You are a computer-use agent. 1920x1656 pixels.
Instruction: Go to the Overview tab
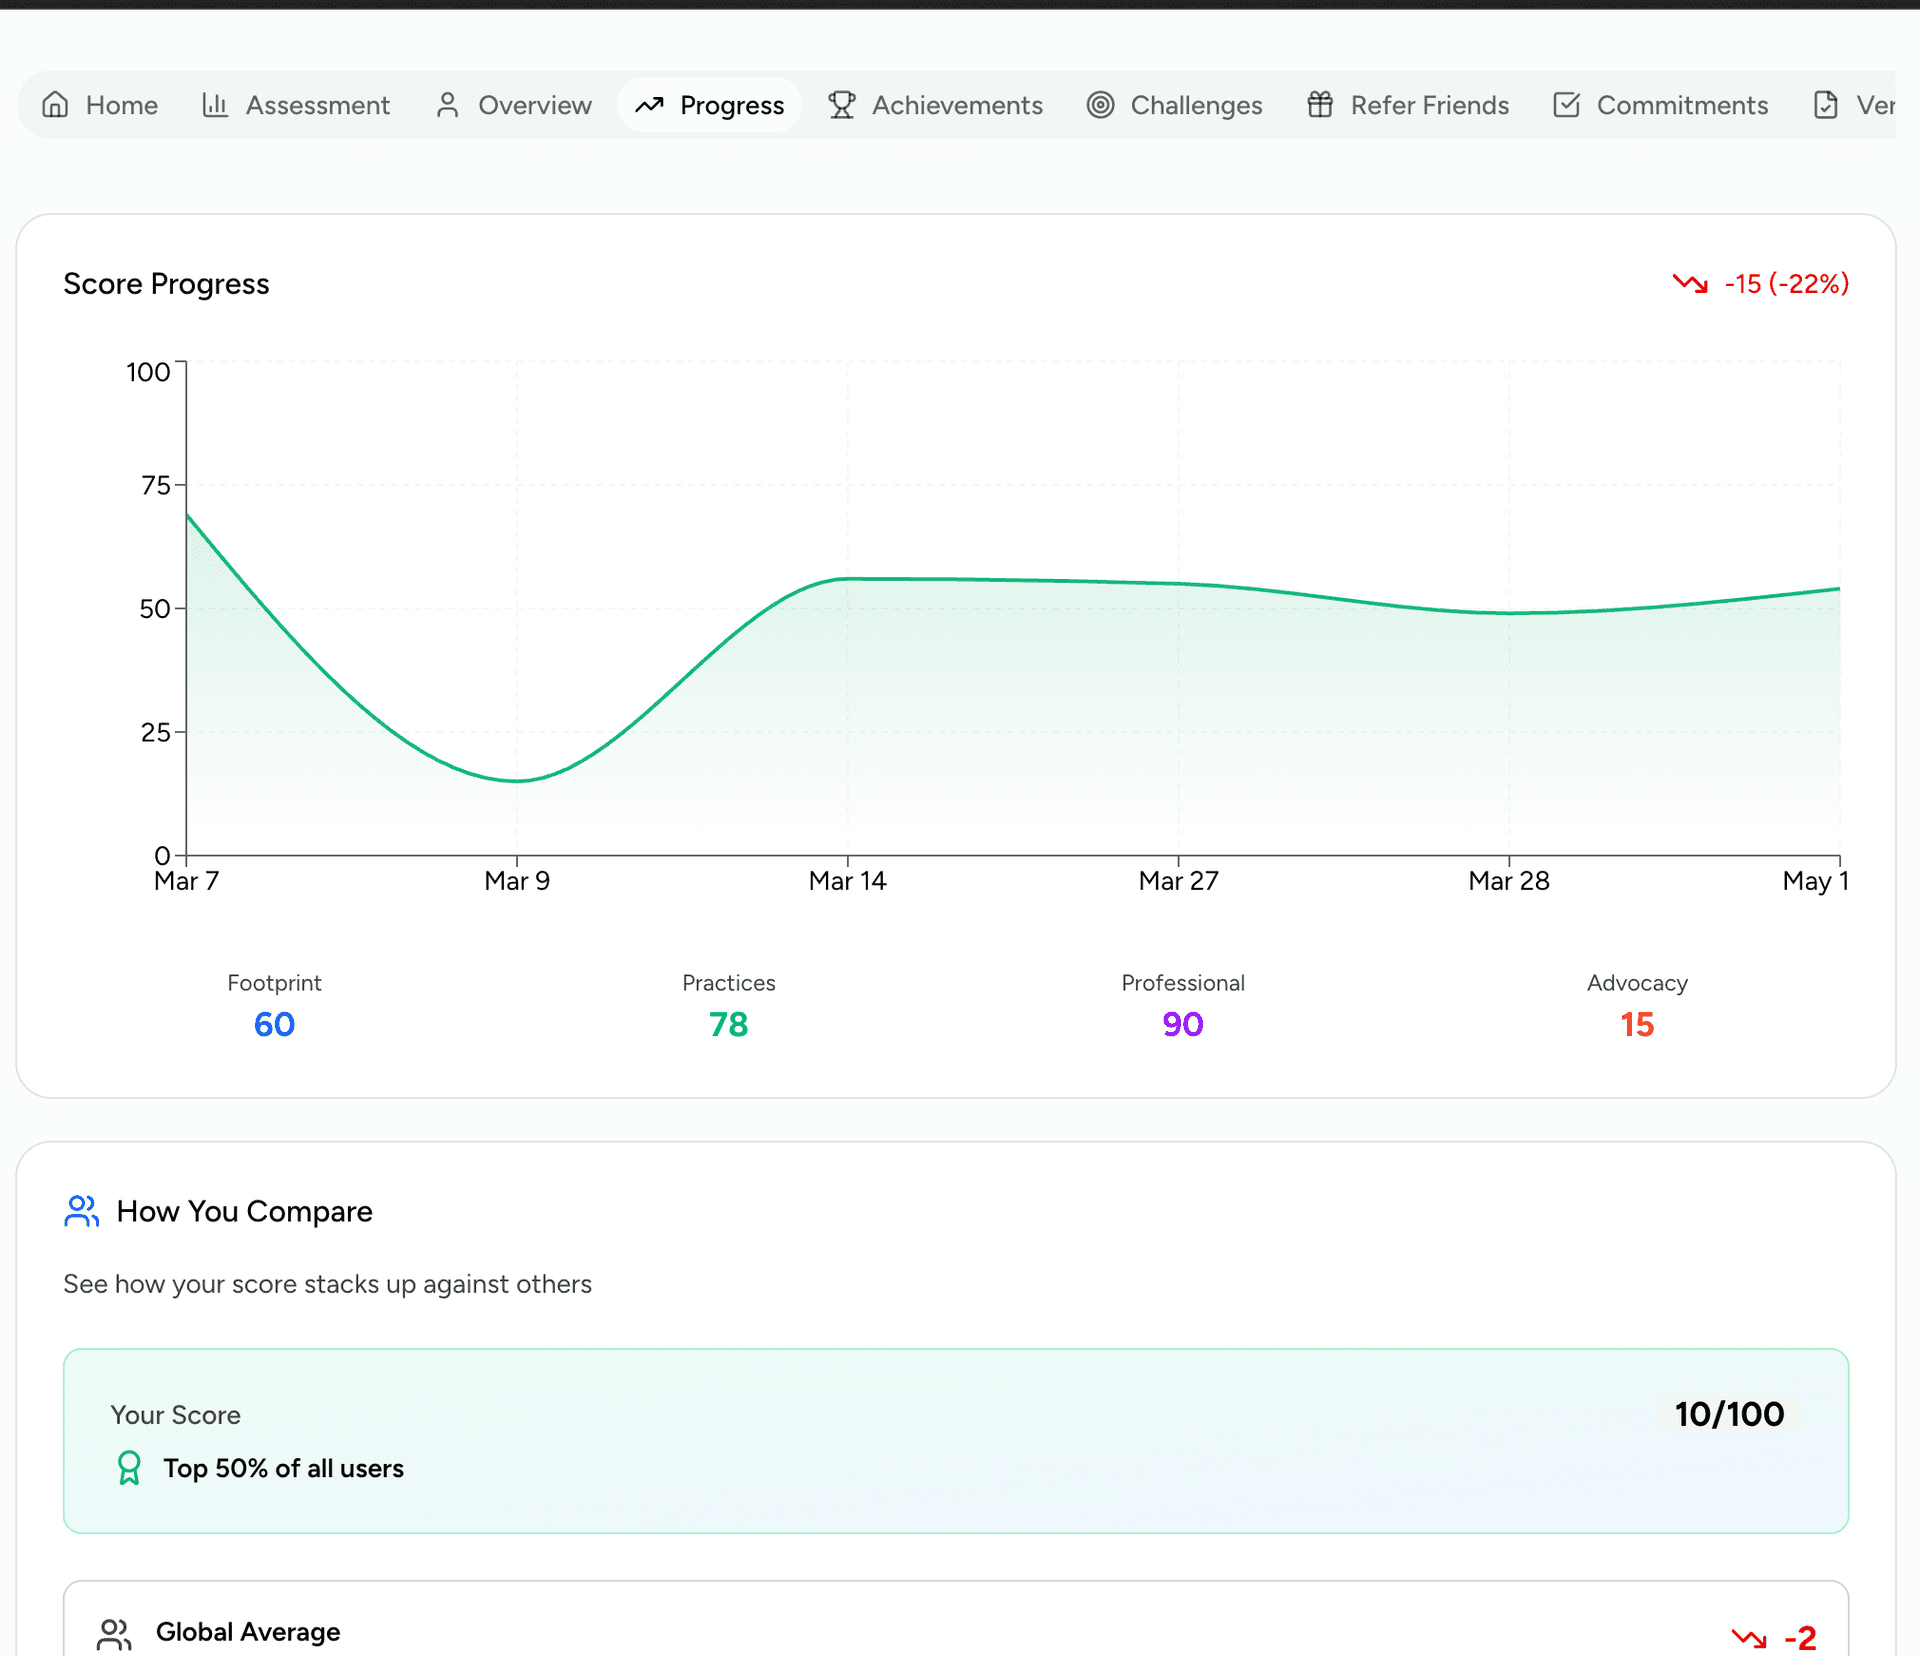514,105
